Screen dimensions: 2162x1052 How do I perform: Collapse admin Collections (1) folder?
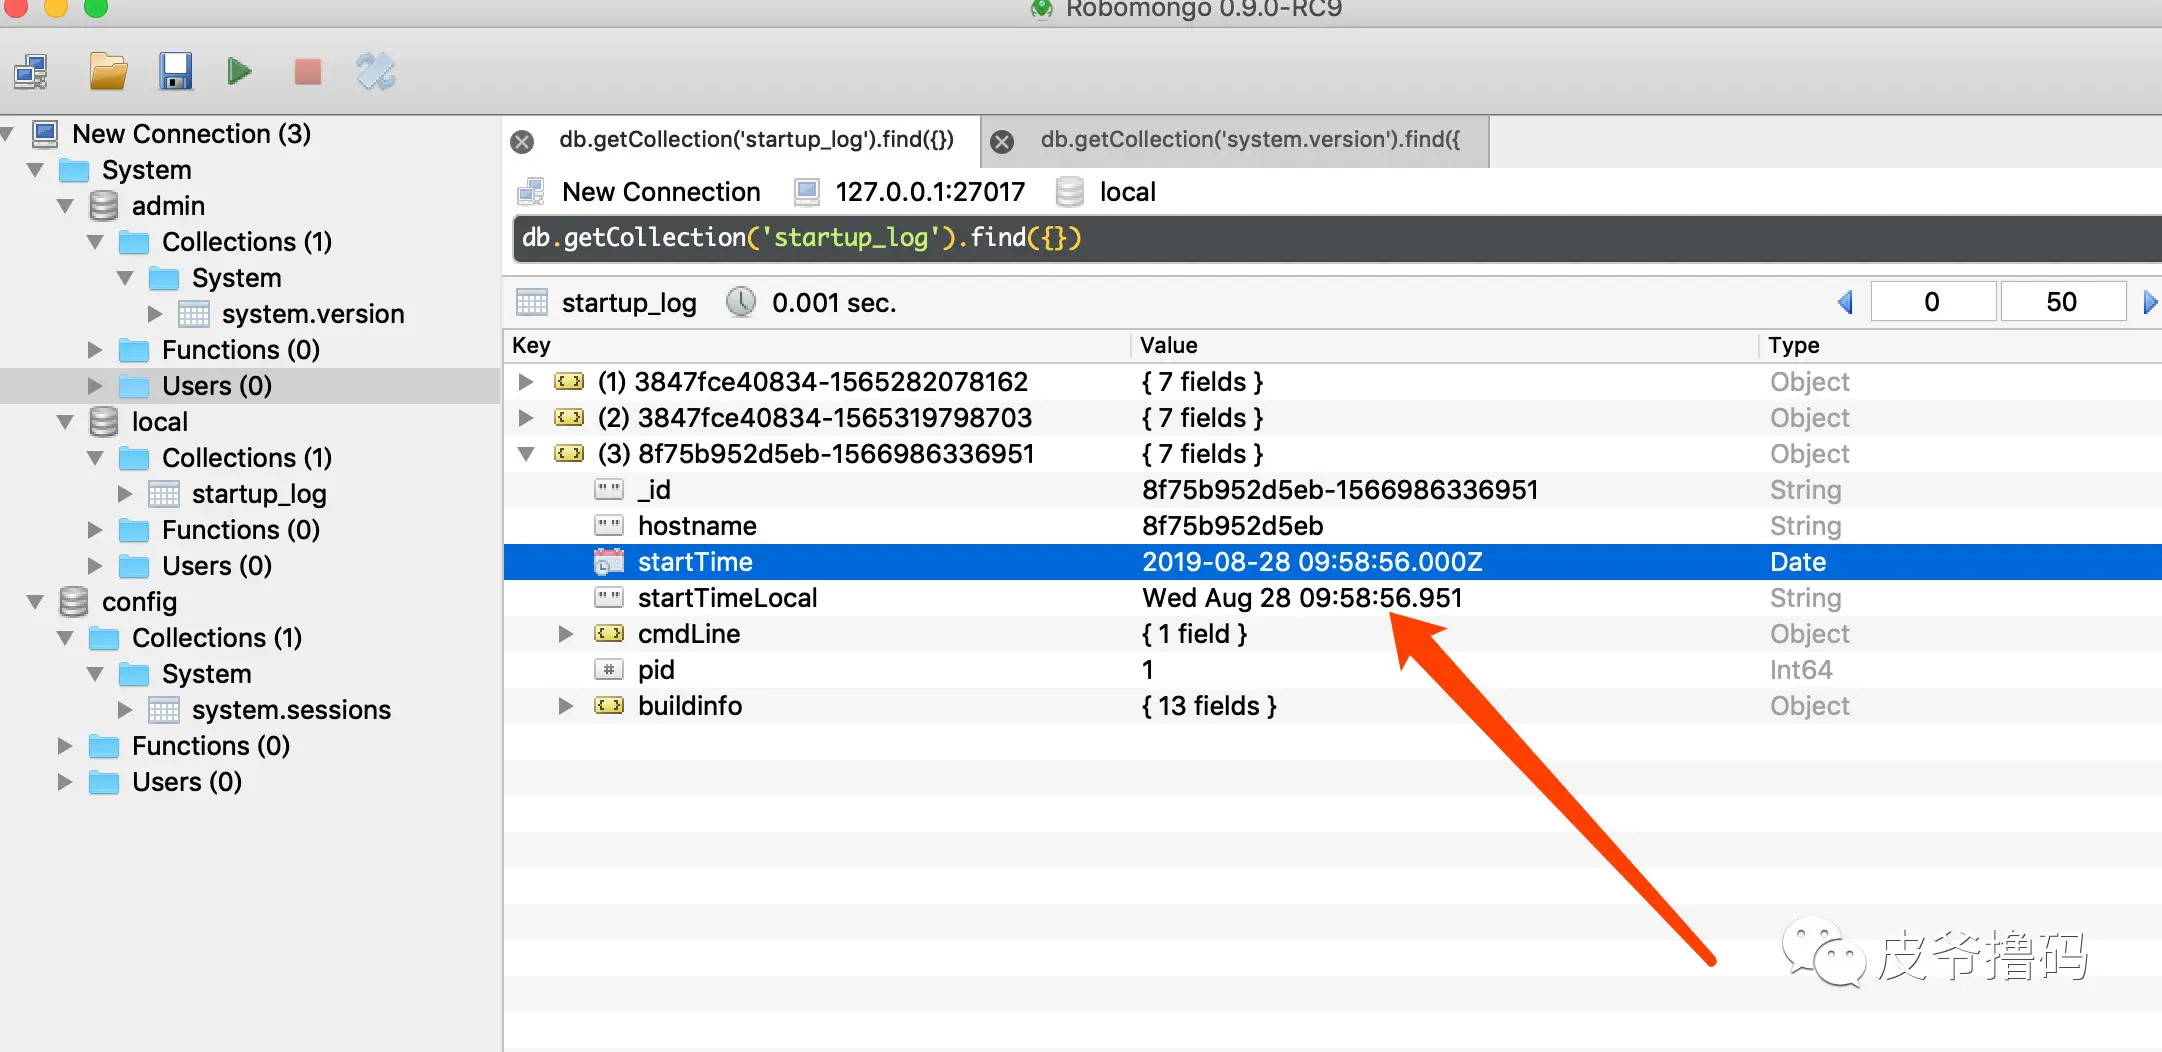pos(95,242)
